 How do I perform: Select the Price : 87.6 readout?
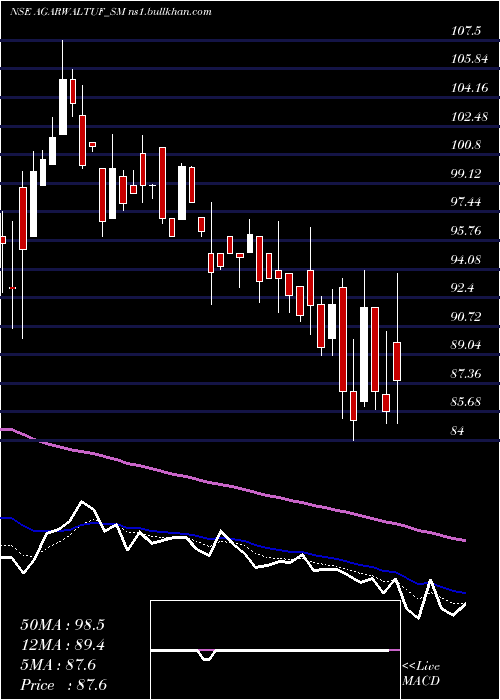pos(63,685)
